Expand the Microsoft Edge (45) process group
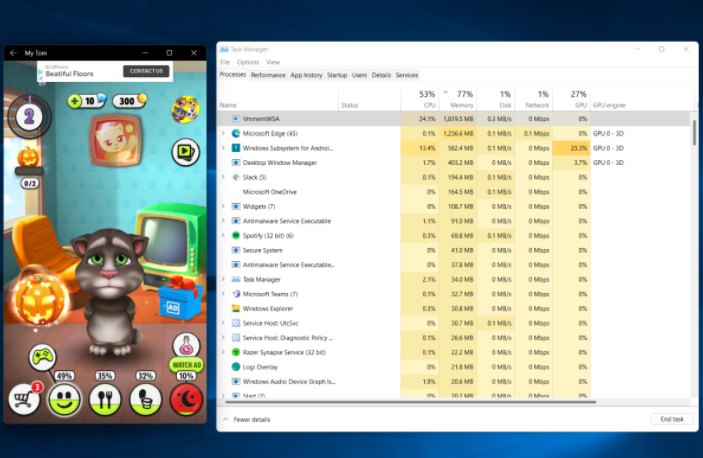703x458 pixels. click(224, 133)
